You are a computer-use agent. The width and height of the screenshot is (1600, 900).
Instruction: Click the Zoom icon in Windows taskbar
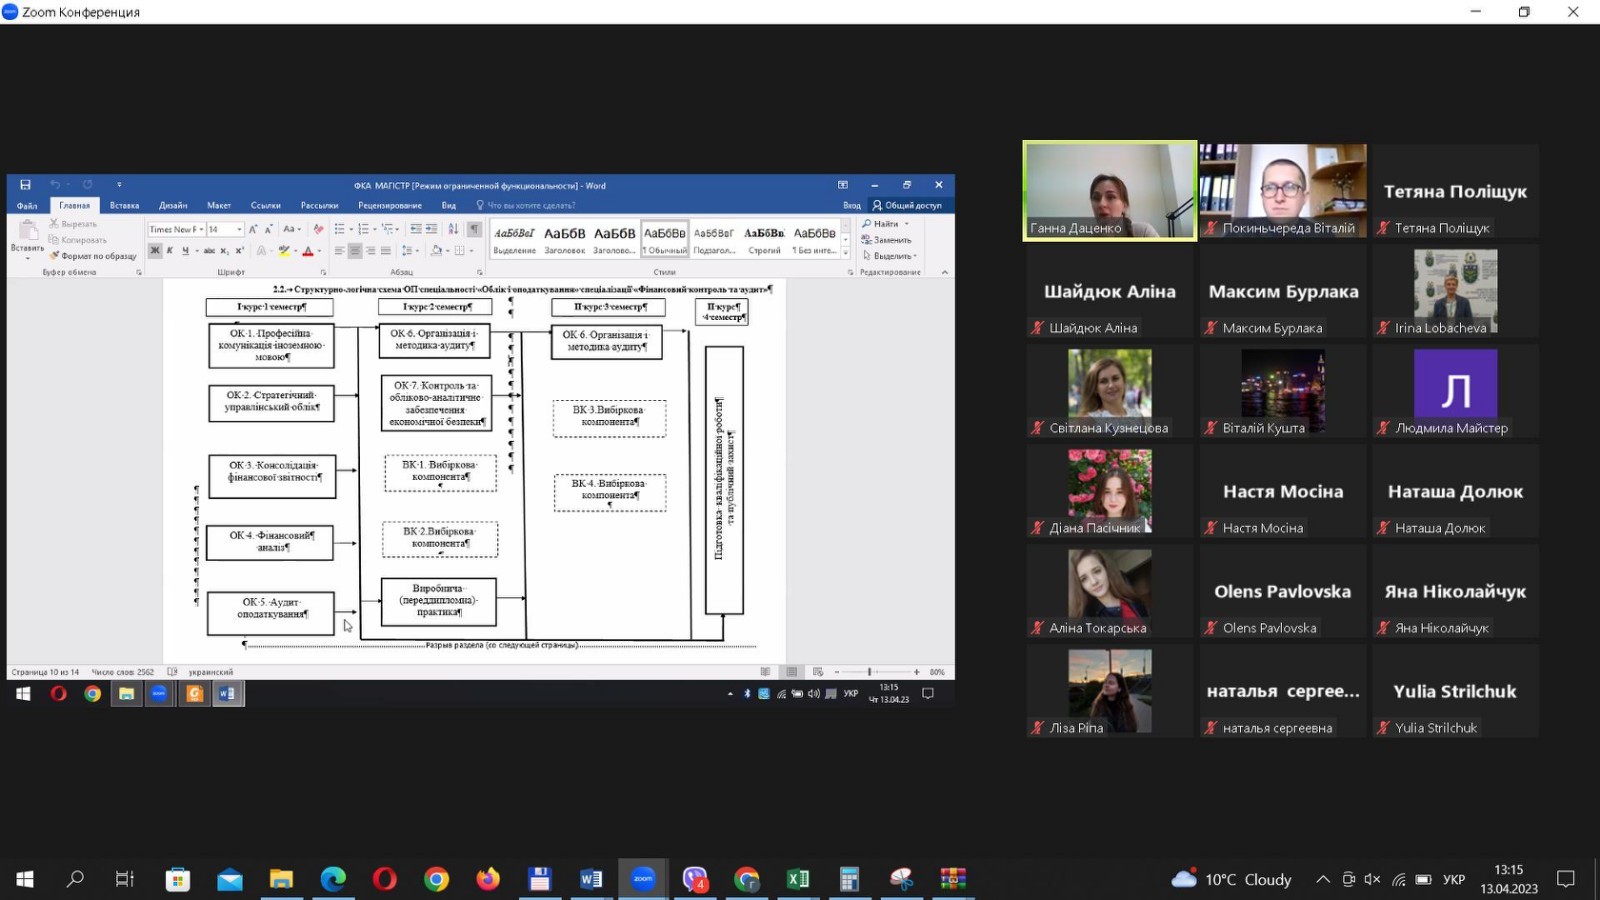pyautogui.click(x=643, y=879)
